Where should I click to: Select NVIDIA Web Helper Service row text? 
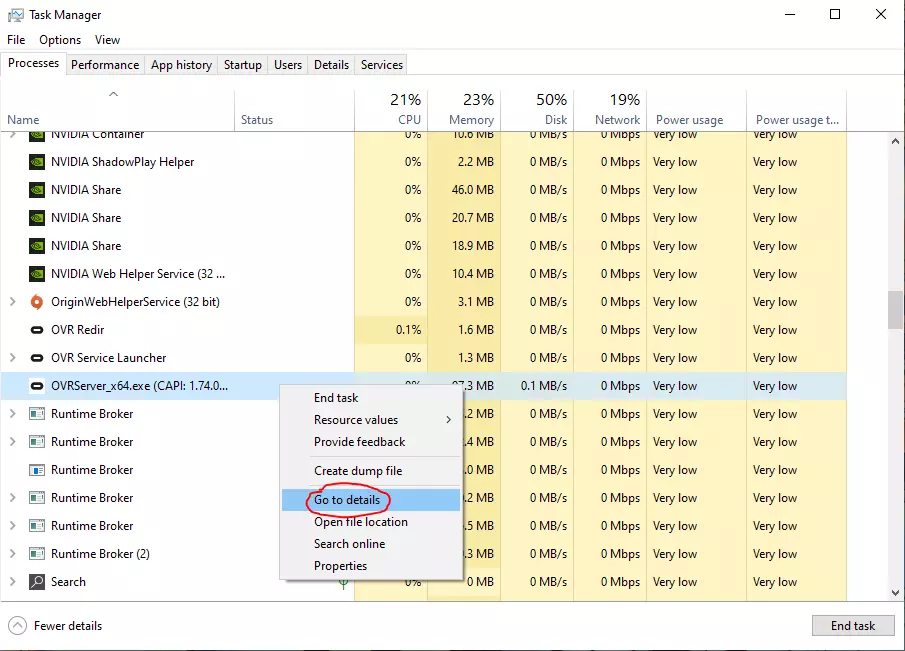pos(138,274)
